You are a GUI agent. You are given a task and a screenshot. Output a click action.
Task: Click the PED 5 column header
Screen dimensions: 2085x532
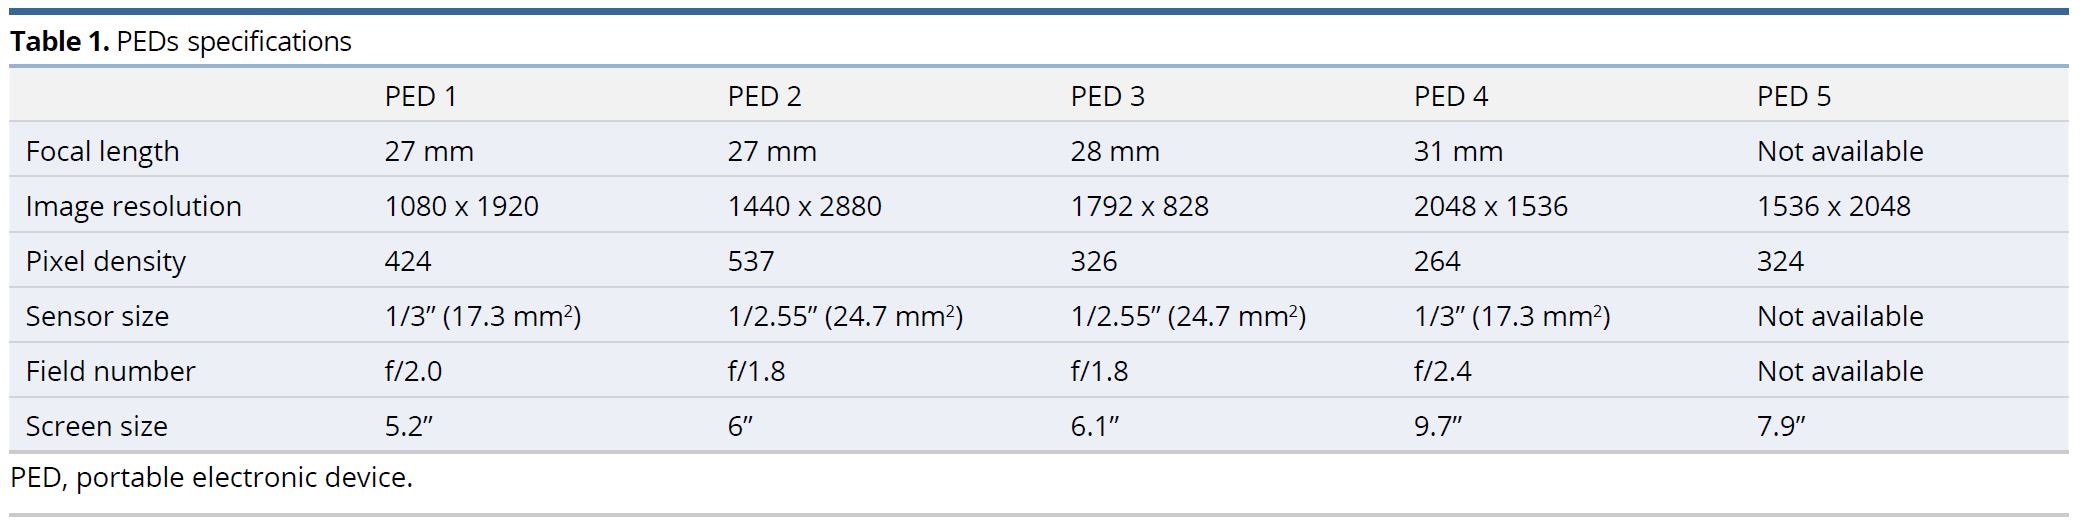1794,96
